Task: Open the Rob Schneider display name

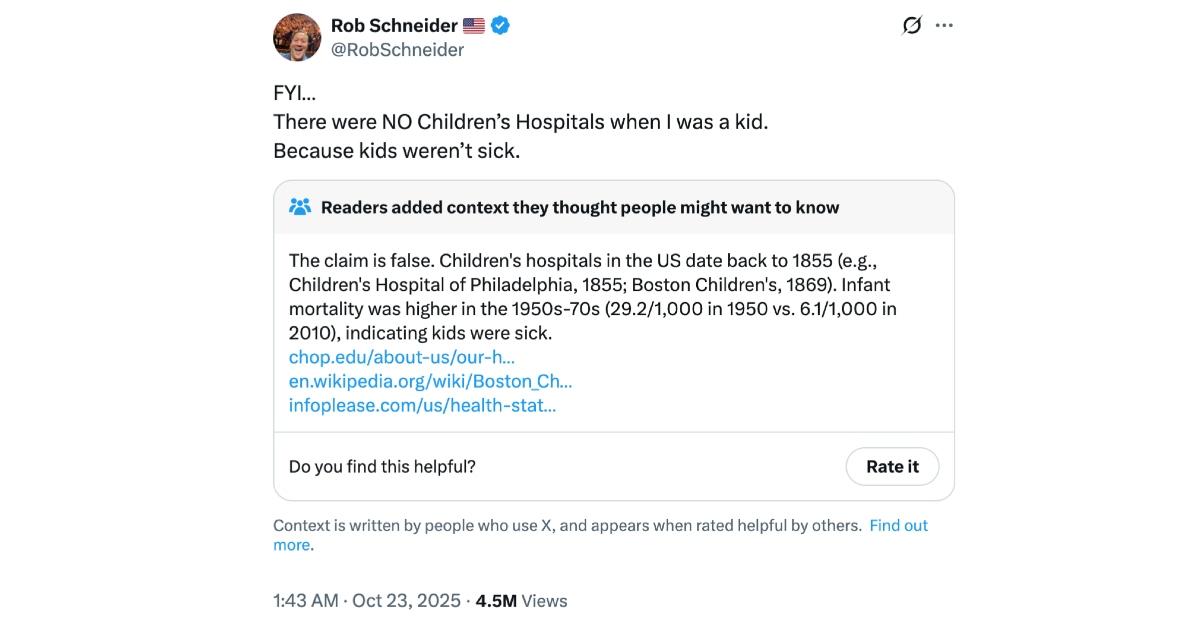Action: coord(393,26)
